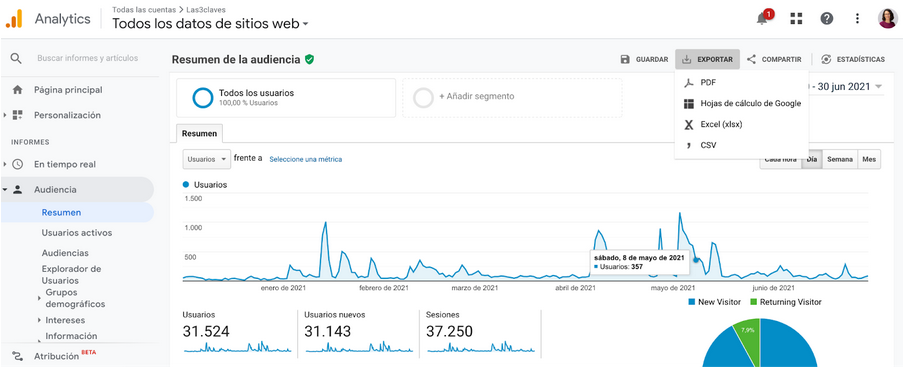The width and height of the screenshot is (903, 367).
Task: Click the GUARDAR button
Action: (x=644, y=59)
